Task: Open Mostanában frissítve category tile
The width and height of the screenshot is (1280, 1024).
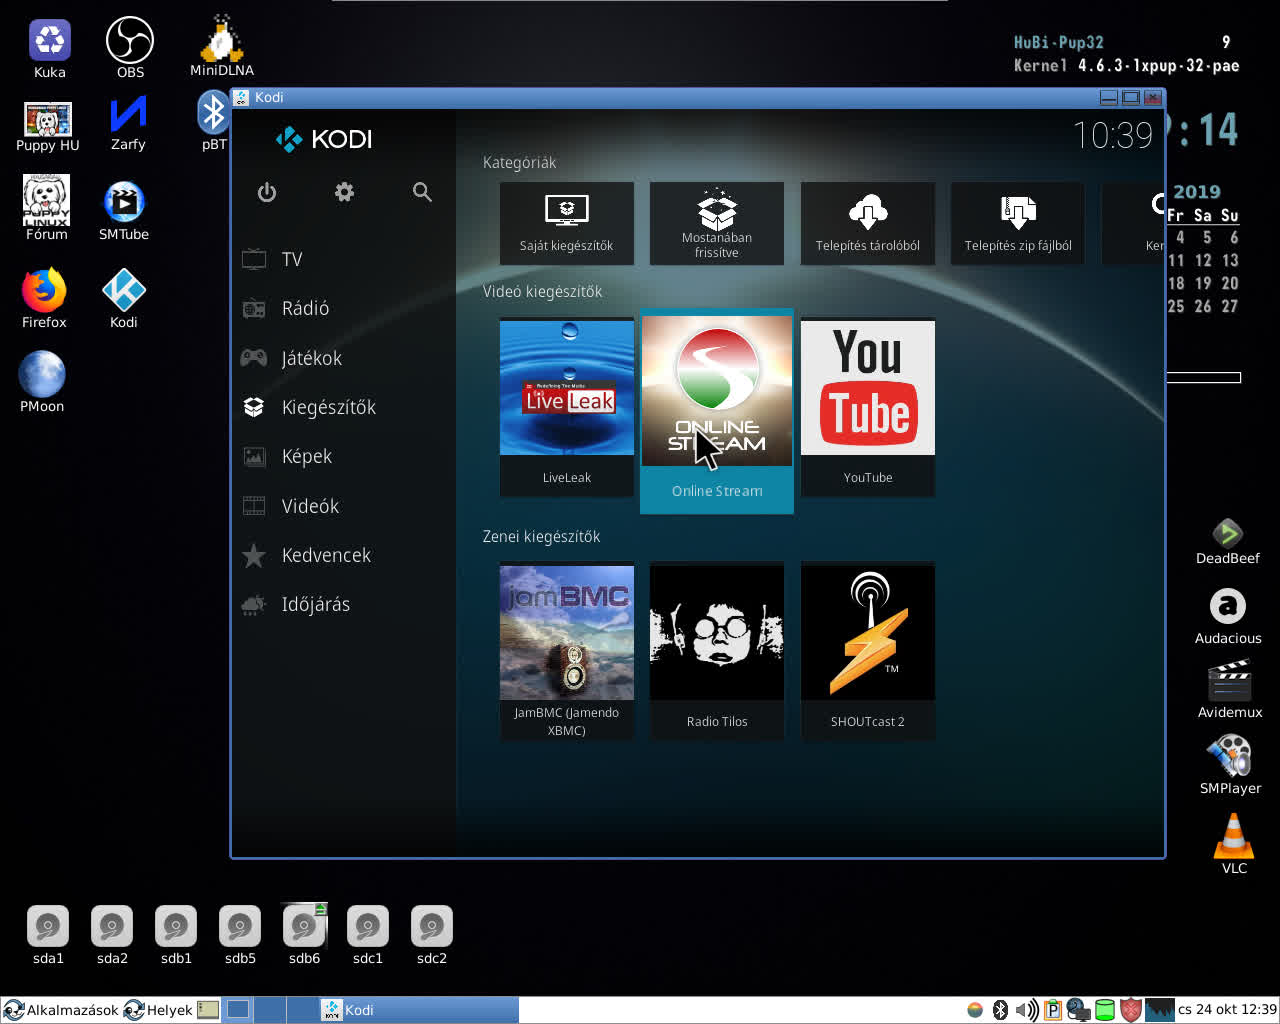Action: point(717,223)
